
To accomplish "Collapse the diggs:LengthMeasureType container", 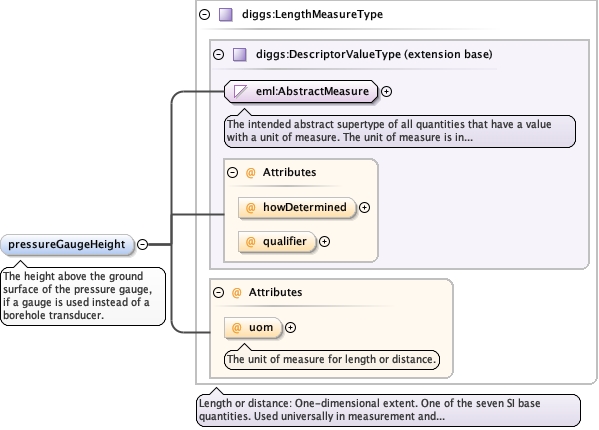I will 205,15.
